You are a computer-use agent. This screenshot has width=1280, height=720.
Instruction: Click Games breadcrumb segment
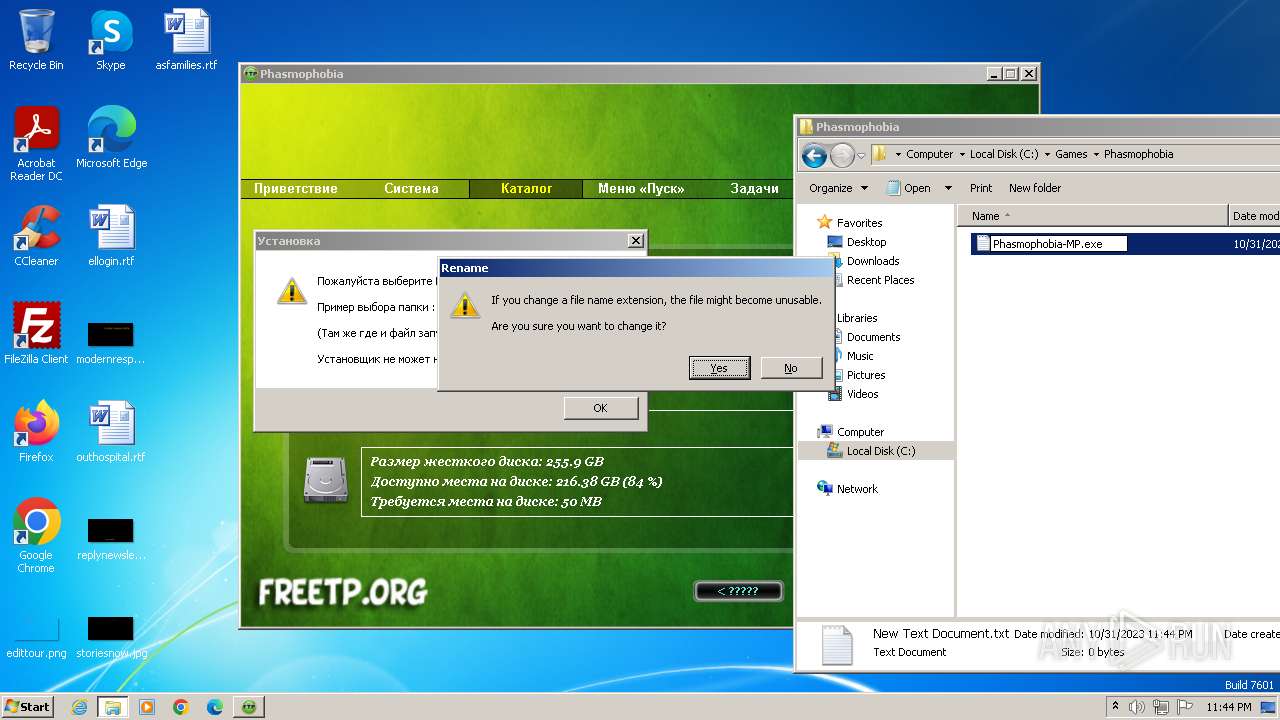click(1071, 154)
